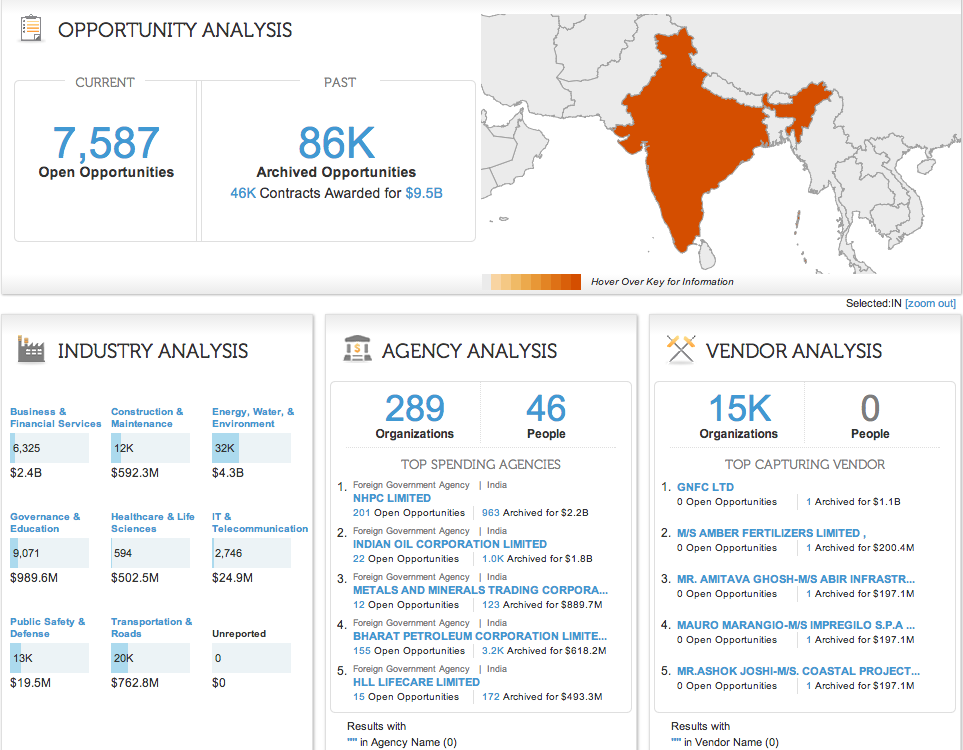Click the 13K Public Safety bar

(49, 658)
